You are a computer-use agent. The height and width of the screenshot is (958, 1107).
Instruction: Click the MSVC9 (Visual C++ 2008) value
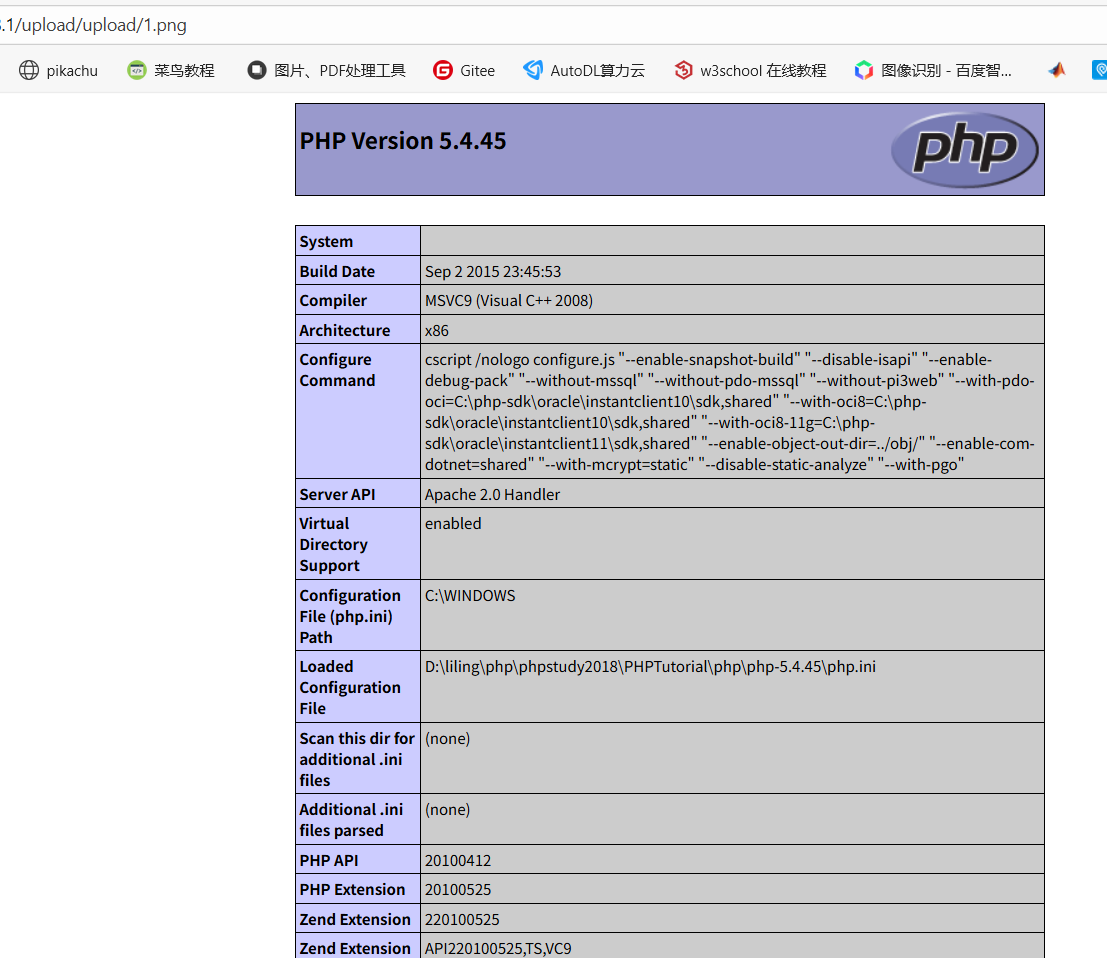tap(509, 301)
